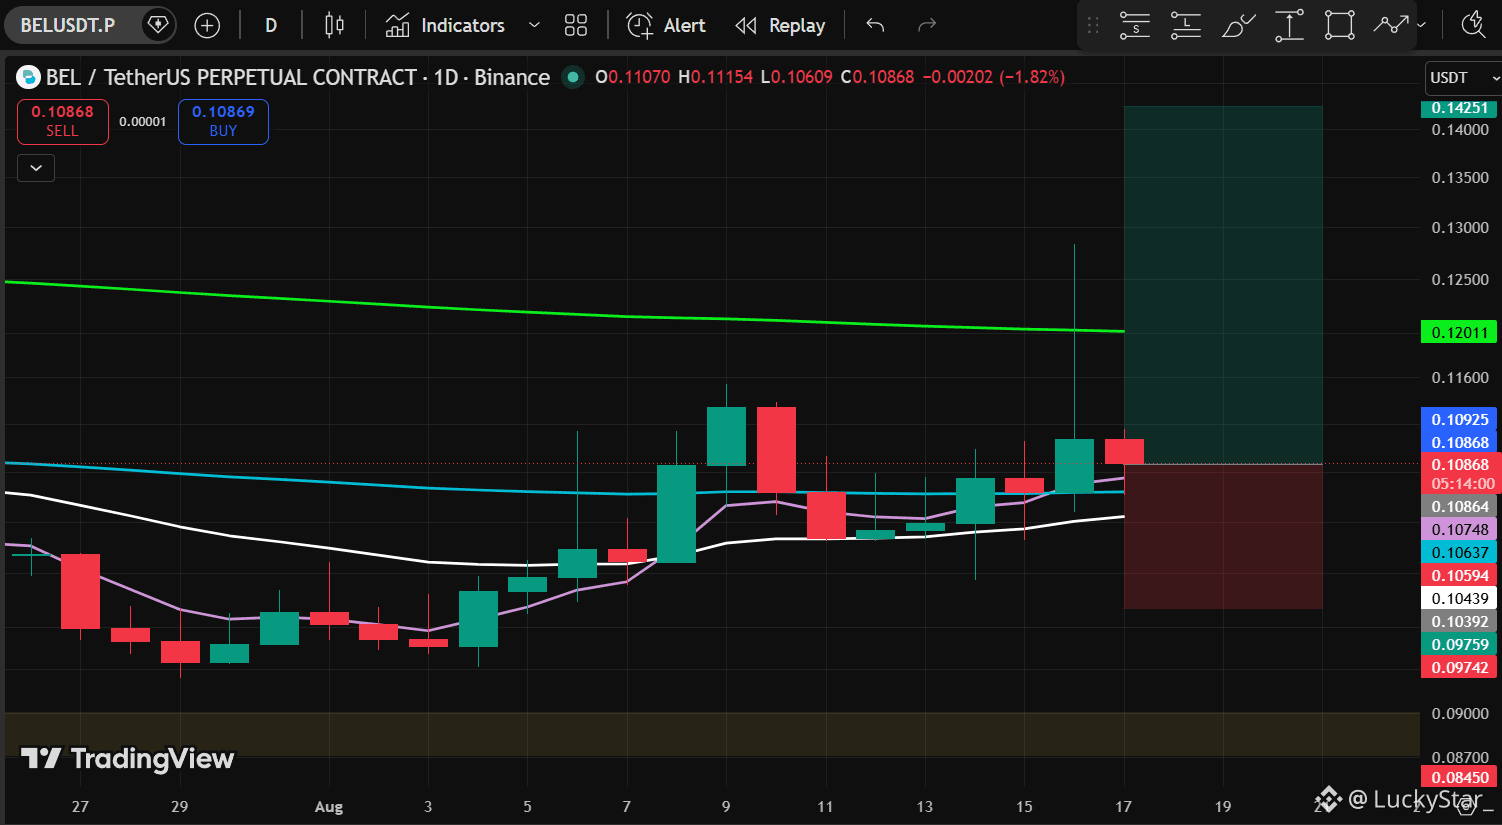Redo the last undone action
1502x825 pixels.
coord(927,26)
